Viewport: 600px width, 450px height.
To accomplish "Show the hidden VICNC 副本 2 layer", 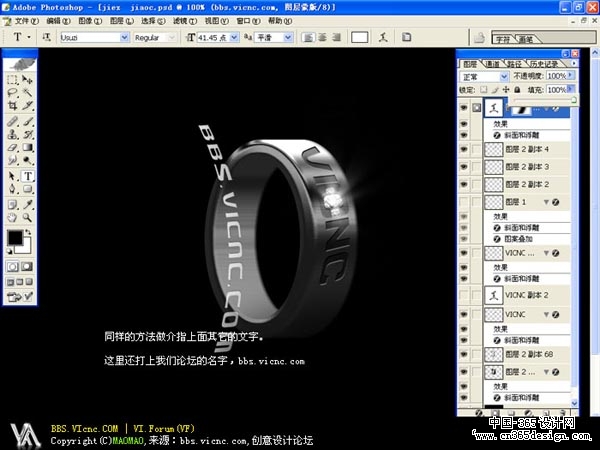I will (x=464, y=295).
